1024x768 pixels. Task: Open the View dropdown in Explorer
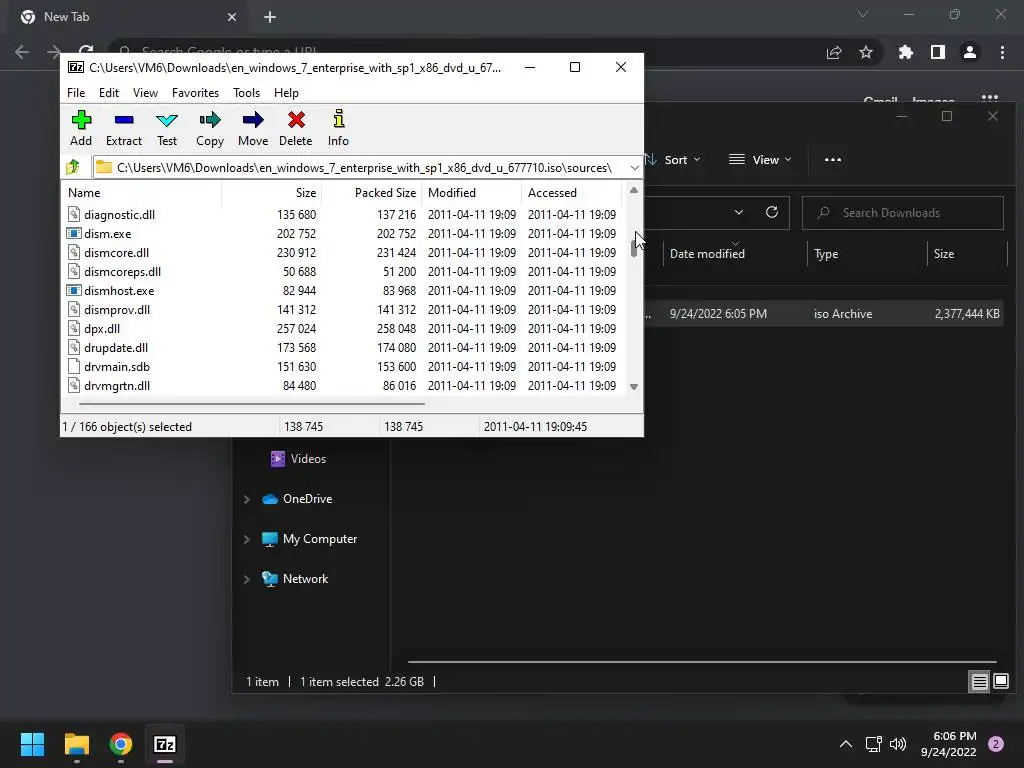click(760, 159)
